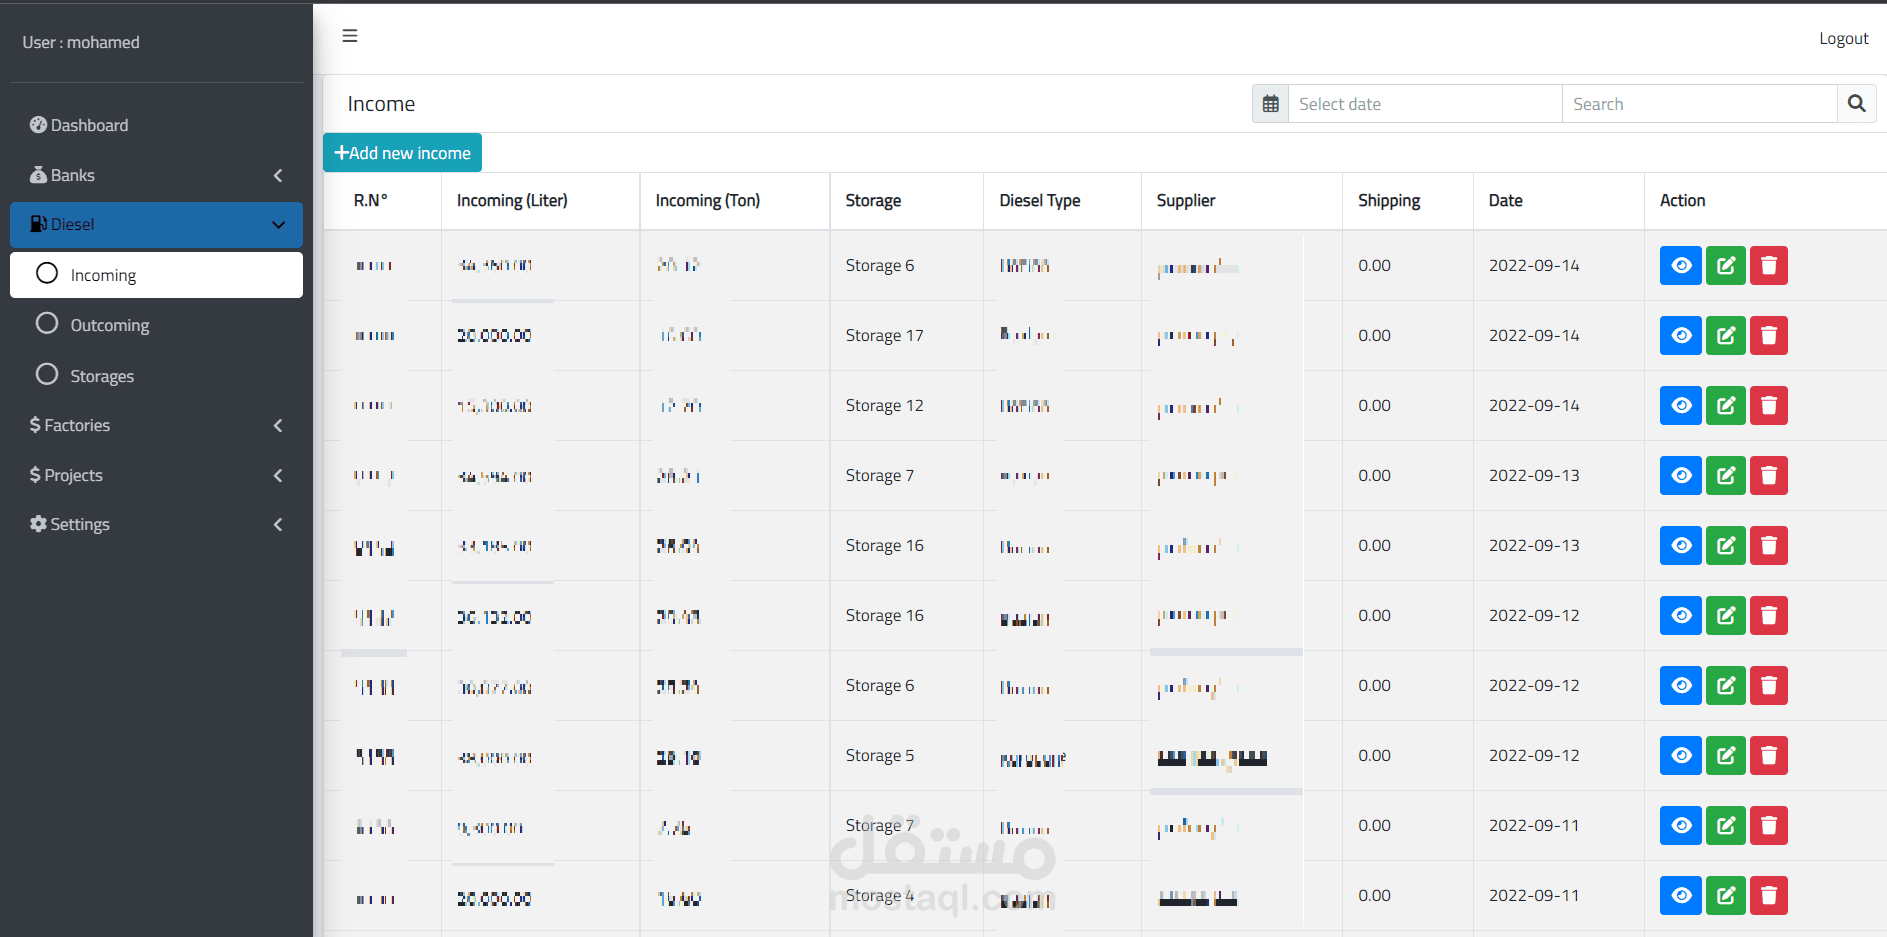Screen dimensions: 1887x937
Task: View the Storage 16 entry dated 2022-09-12
Action: [x=1681, y=616]
